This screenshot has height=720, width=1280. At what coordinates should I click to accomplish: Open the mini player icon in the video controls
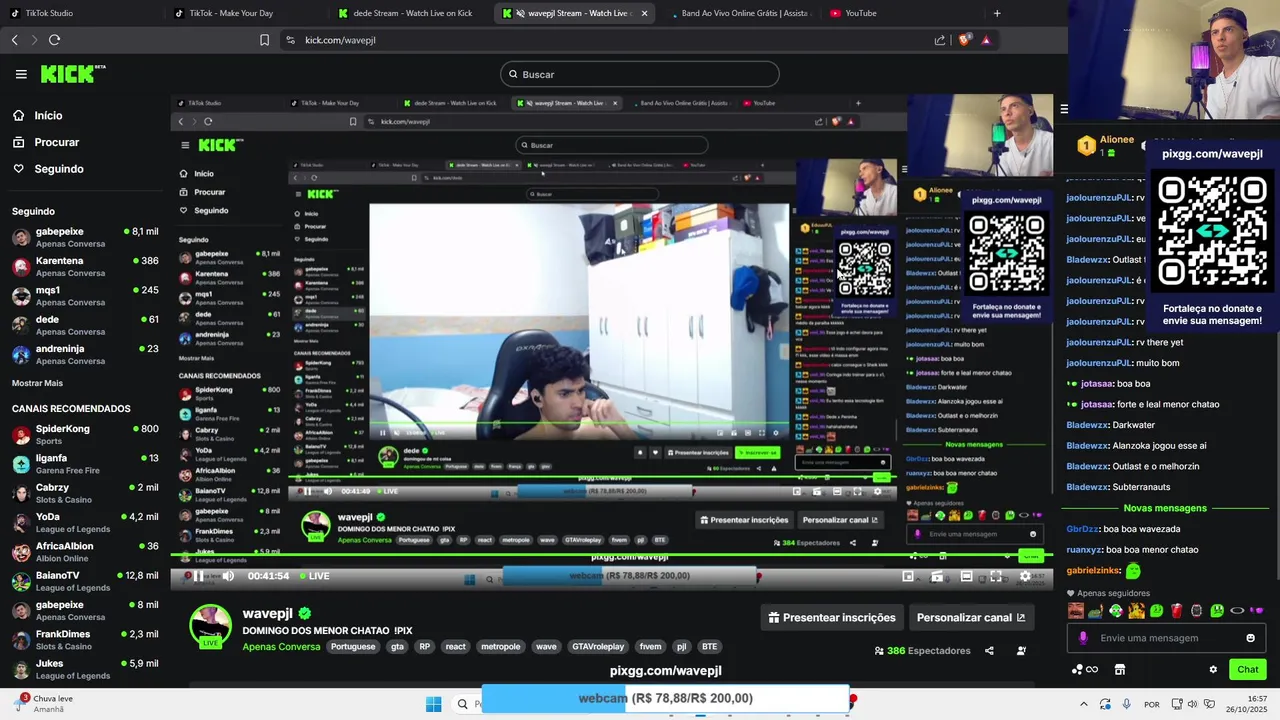coord(908,576)
